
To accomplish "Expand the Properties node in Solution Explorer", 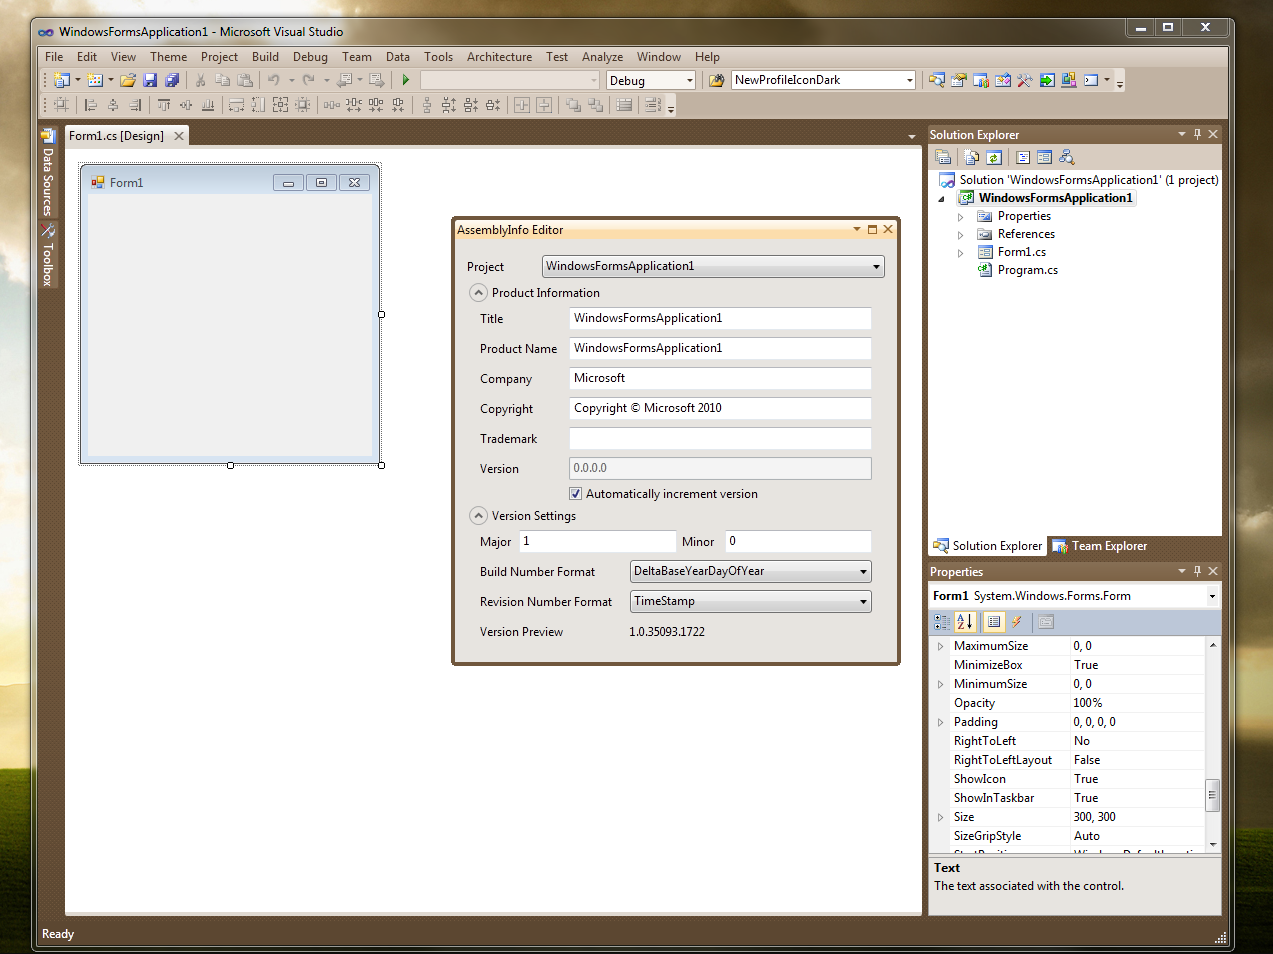I will coord(961,217).
